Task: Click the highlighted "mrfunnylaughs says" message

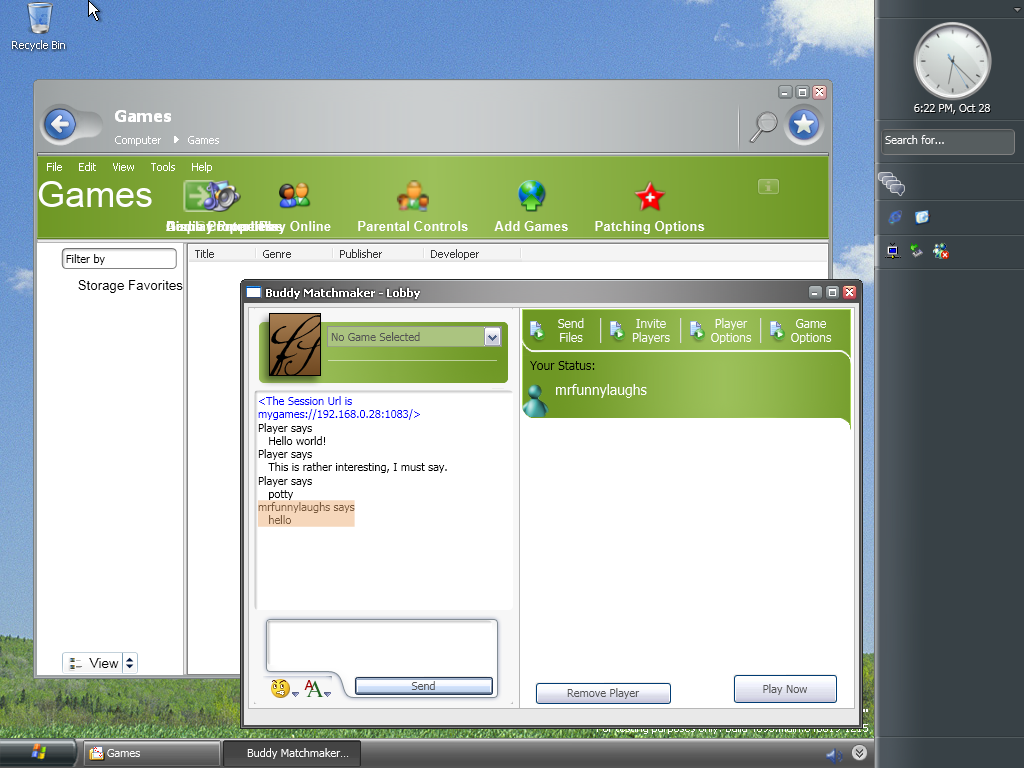Action: (306, 507)
